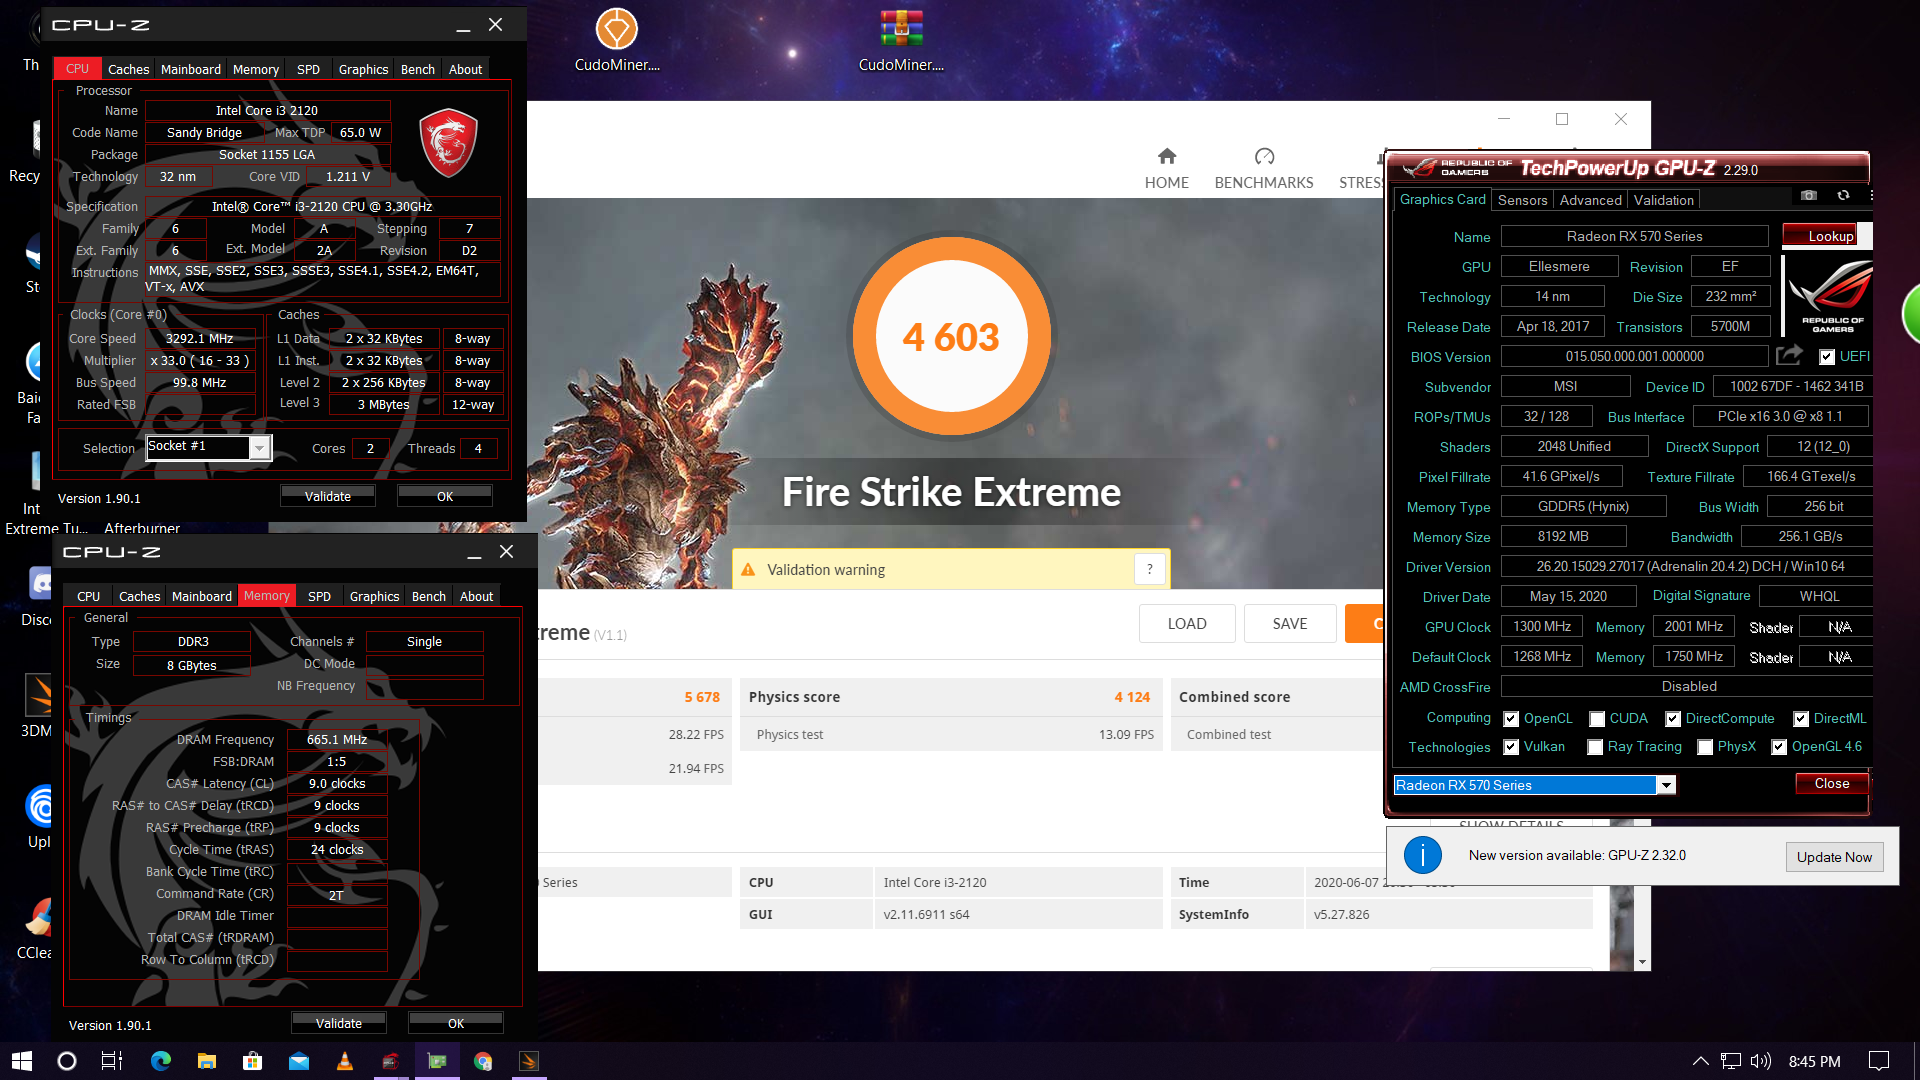Image resolution: width=1920 pixels, height=1080 pixels.
Task: Open Microsoft Store from taskbar
Action: point(252,1061)
